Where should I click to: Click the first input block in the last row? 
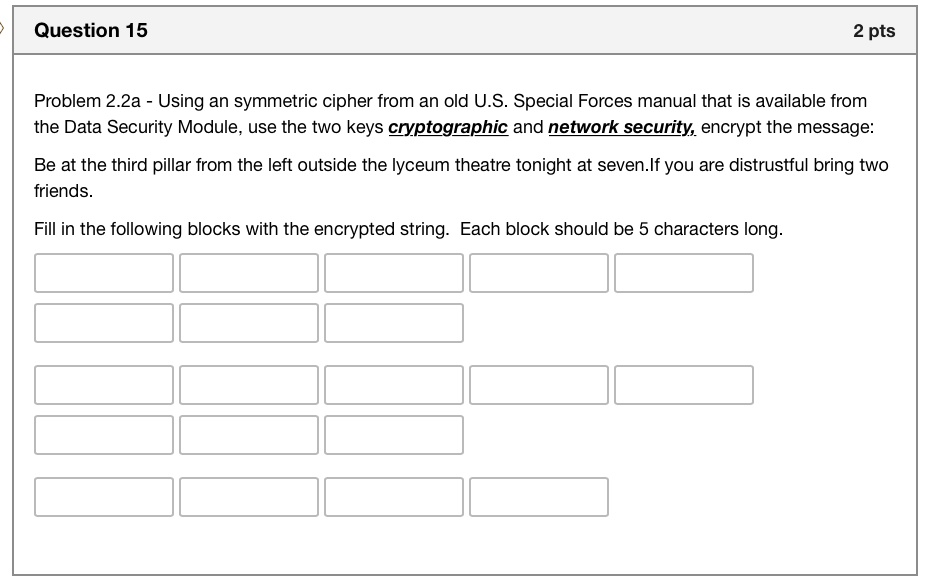pyautogui.click(x=104, y=497)
